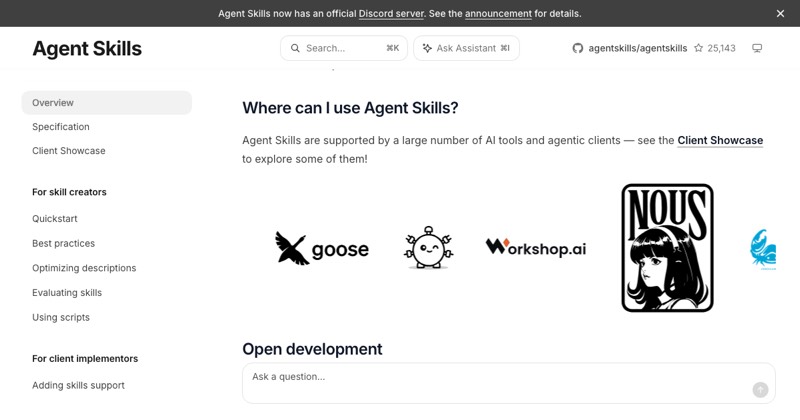Screen dimensions: 800x420
Task: Toggle the theme using the monitor icon
Action: [x=757, y=48]
